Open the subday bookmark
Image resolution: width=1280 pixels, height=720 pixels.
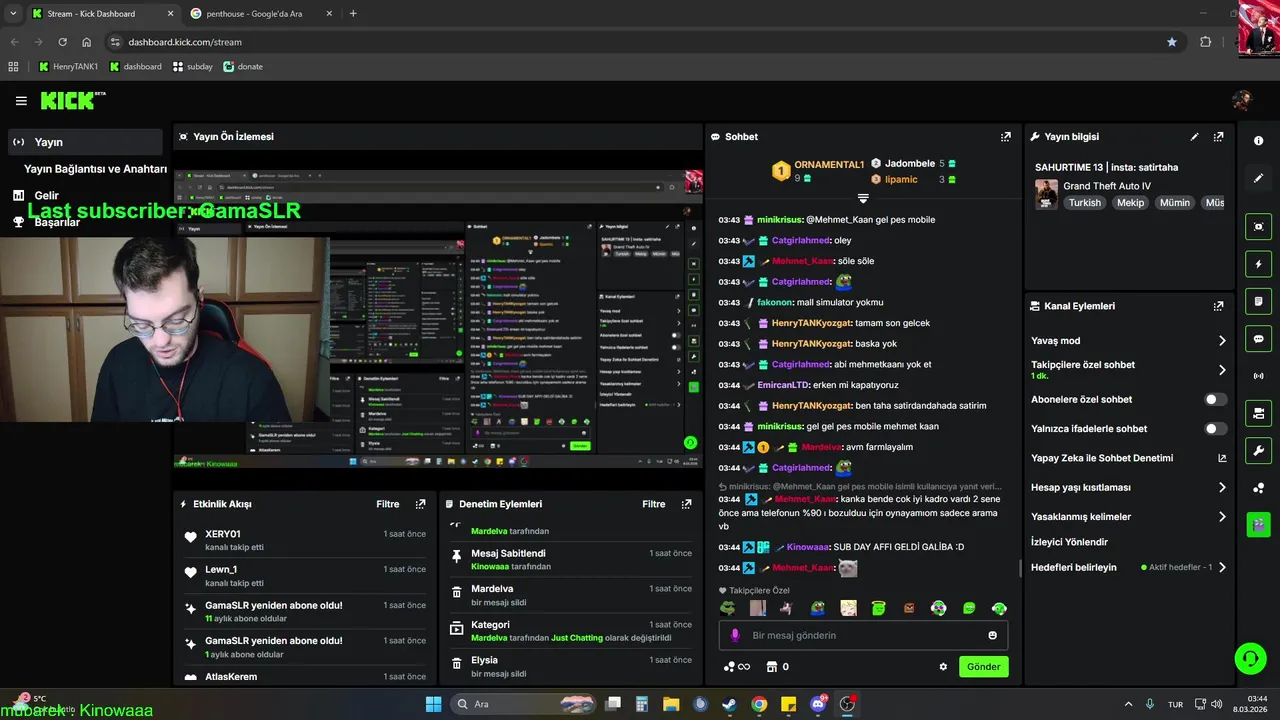pyautogui.click(x=193, y=67)
